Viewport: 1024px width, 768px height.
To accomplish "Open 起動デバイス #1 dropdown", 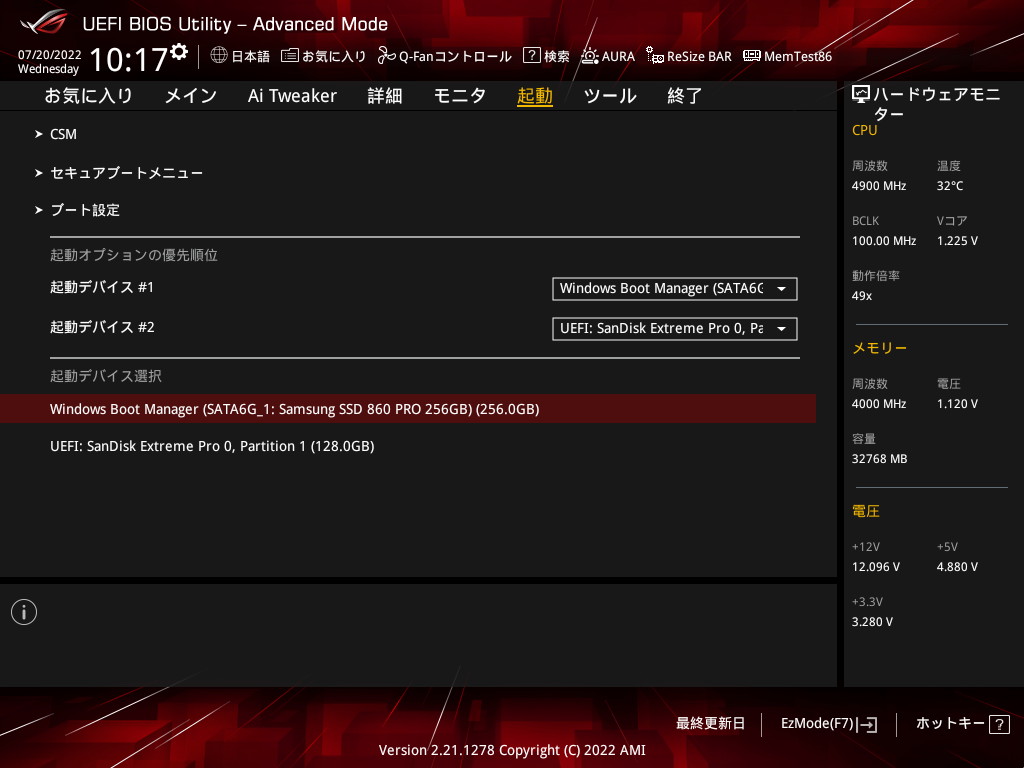I will tap(675, 289).
